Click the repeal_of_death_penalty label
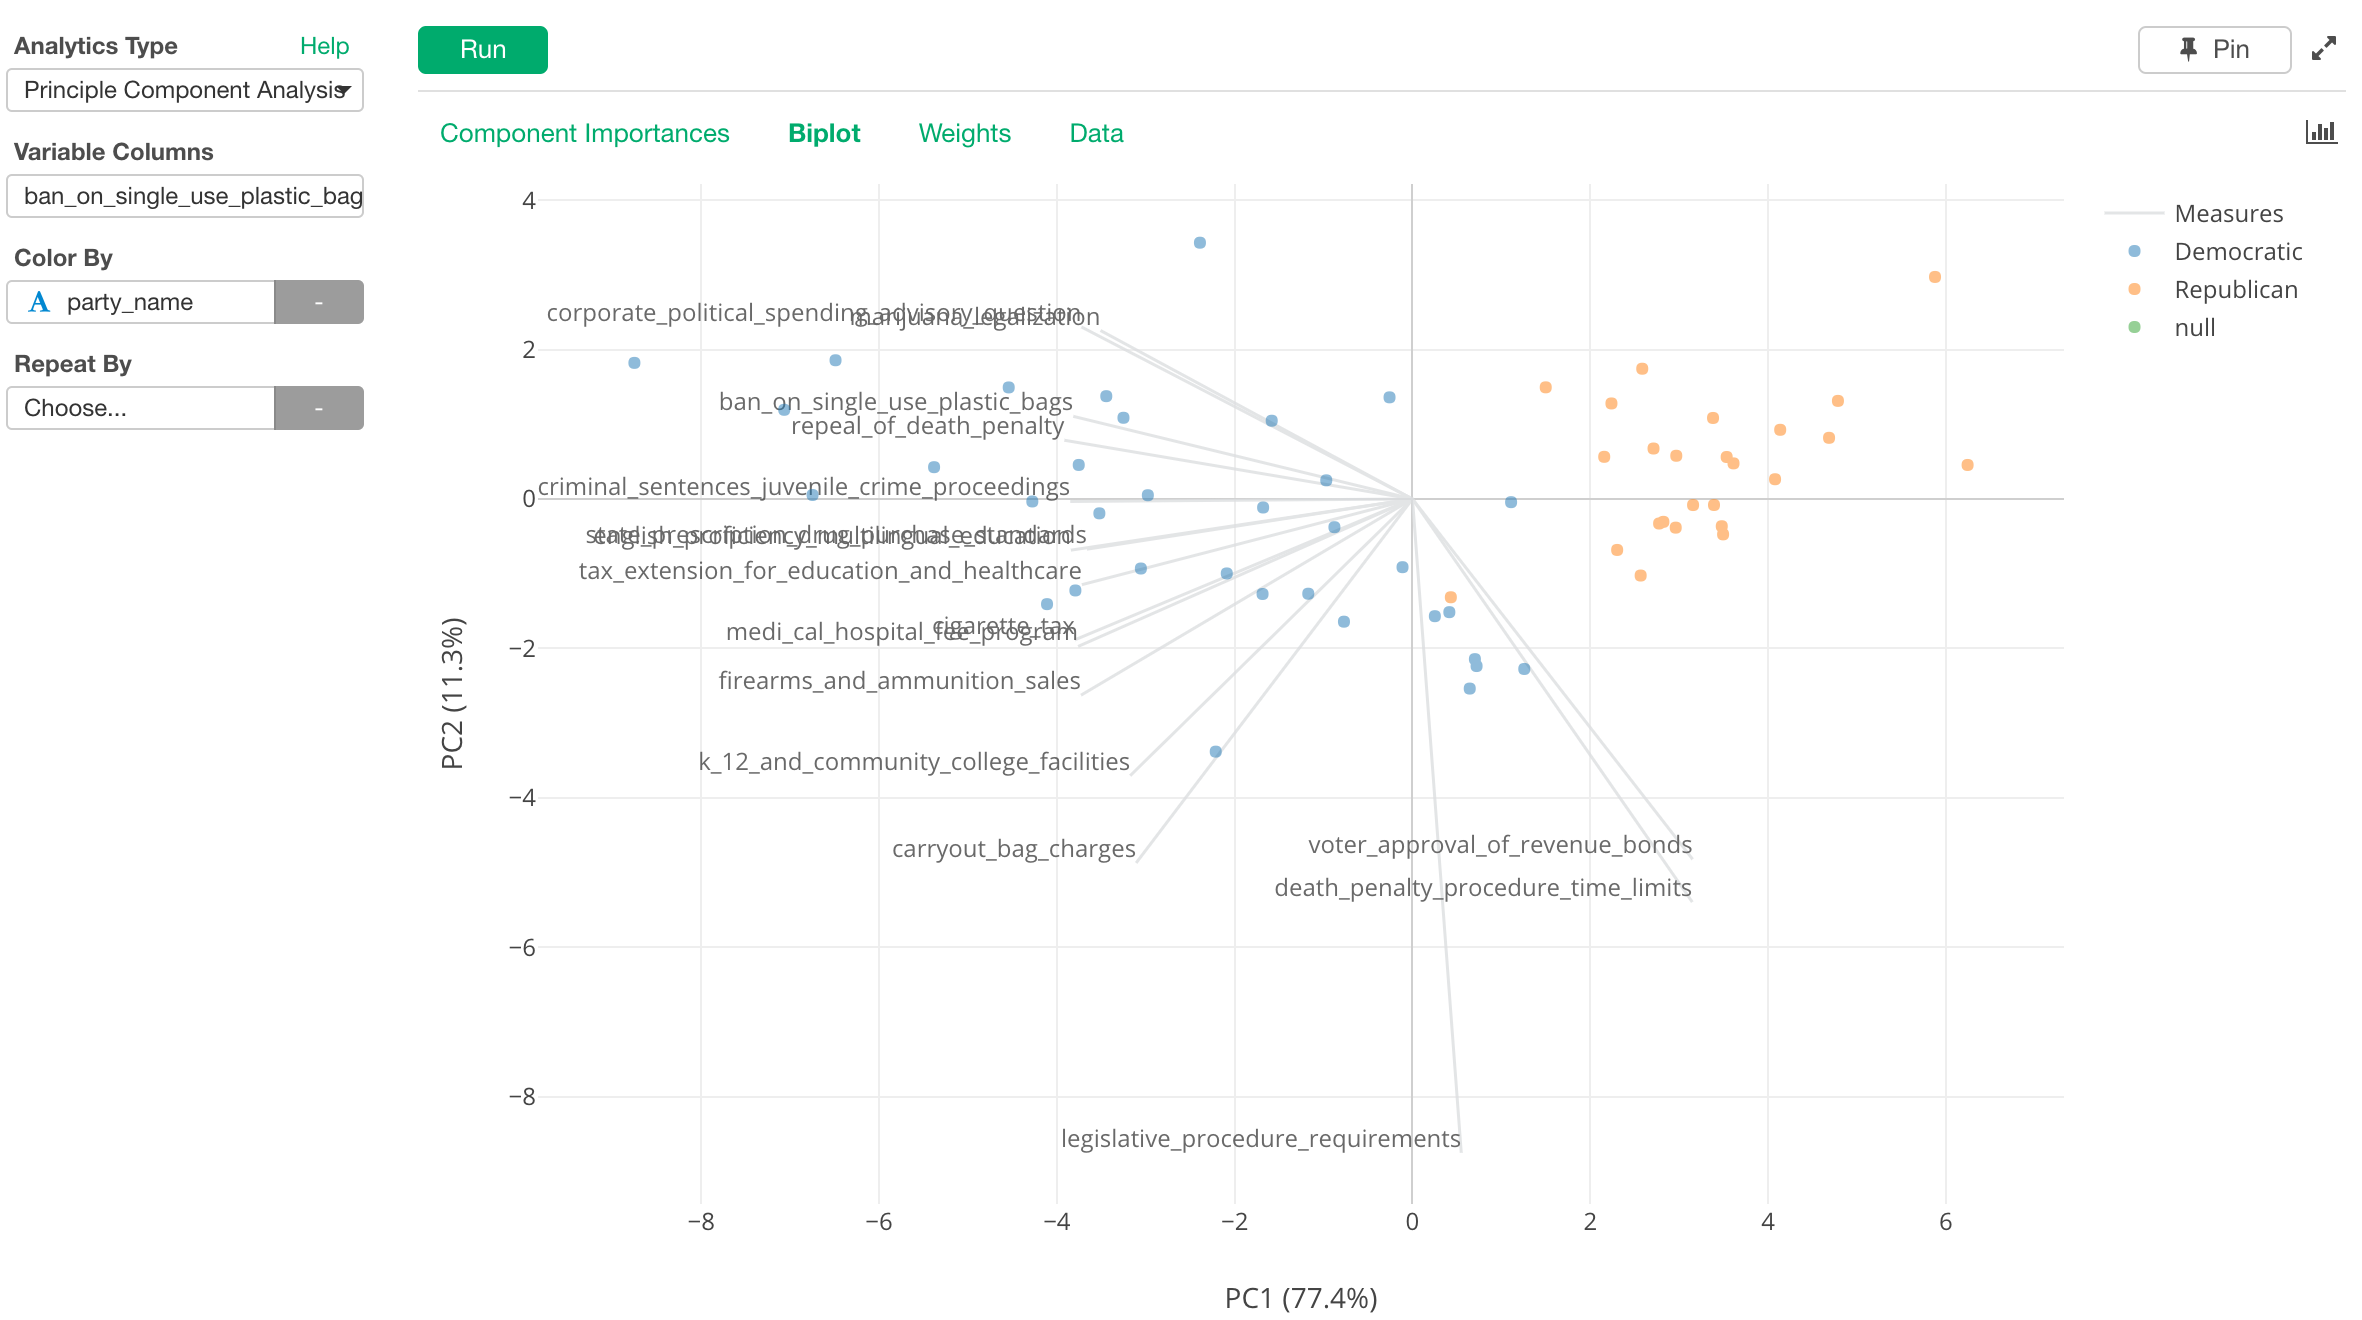 click(x=927, y=425)
